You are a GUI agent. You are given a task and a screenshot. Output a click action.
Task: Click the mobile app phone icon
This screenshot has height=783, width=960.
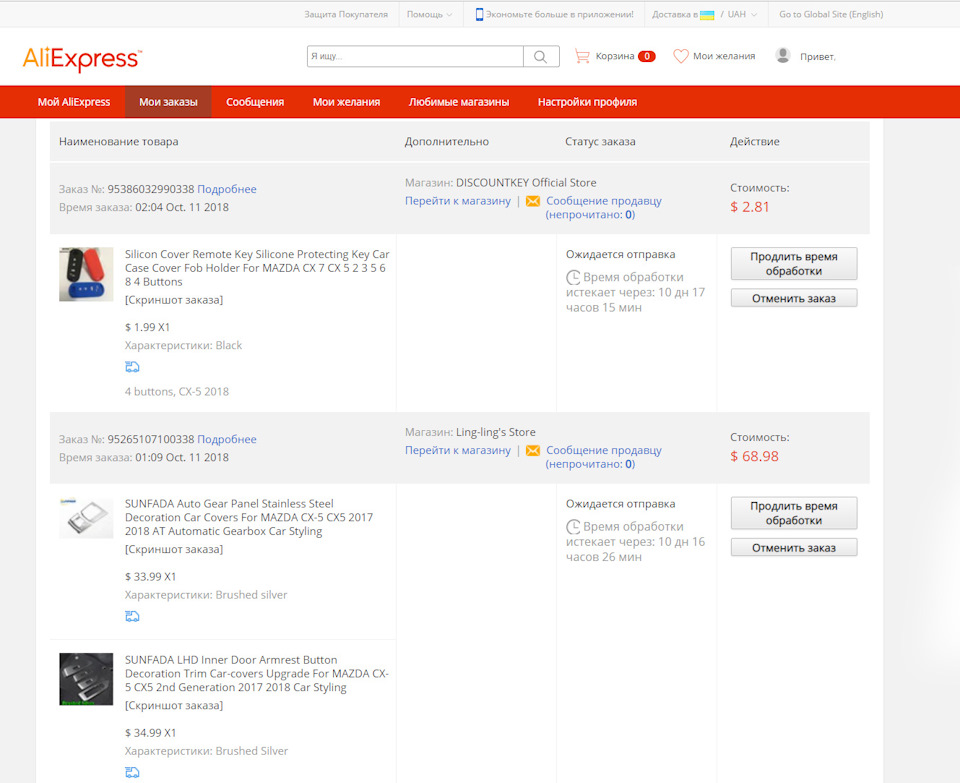pos(479,14)
